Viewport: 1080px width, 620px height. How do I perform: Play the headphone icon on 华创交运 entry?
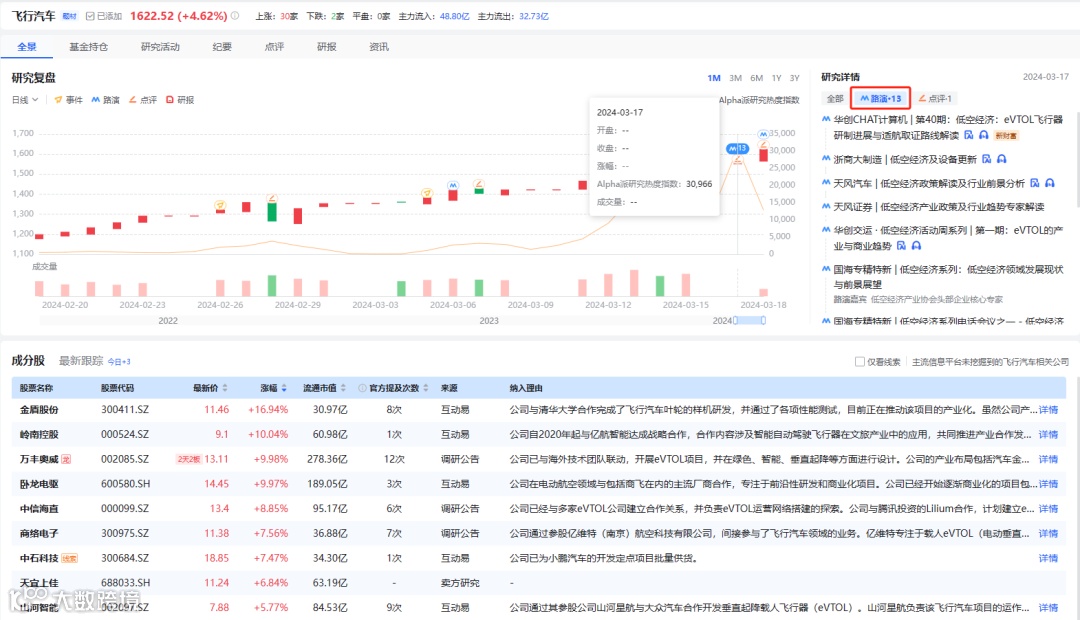coord(916,245)
